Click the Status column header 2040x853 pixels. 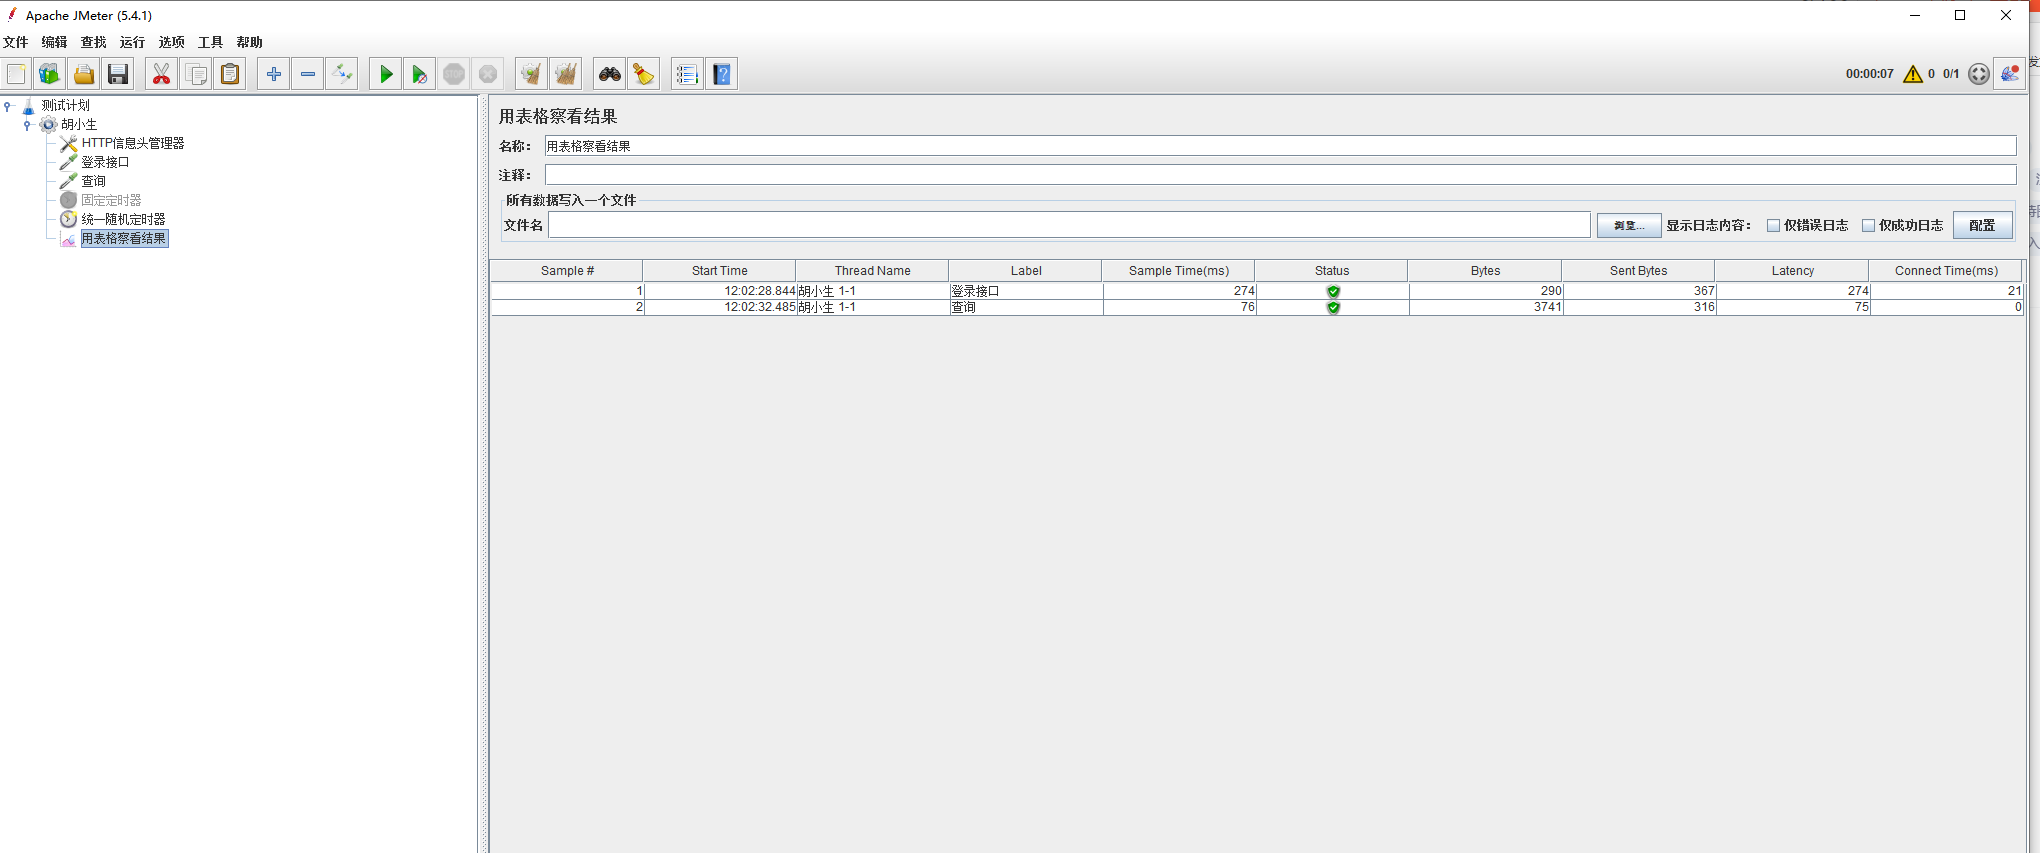pyautogui.click(x=1332, y=271)
